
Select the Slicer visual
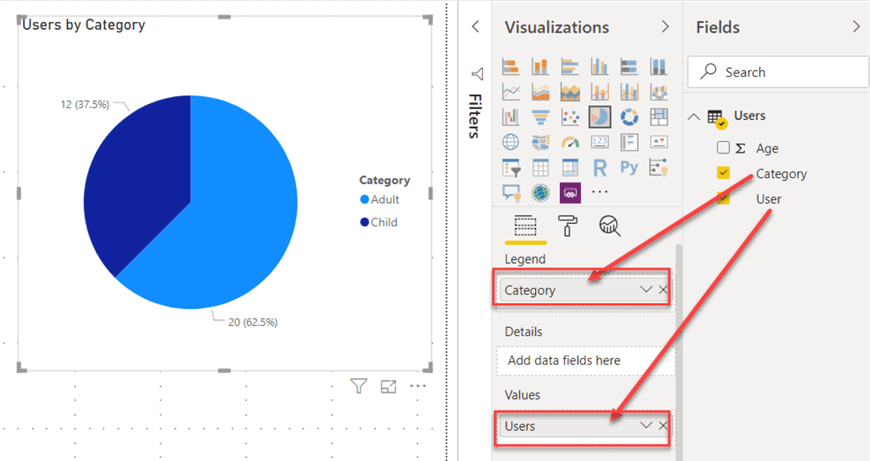(x=510, y=168)
